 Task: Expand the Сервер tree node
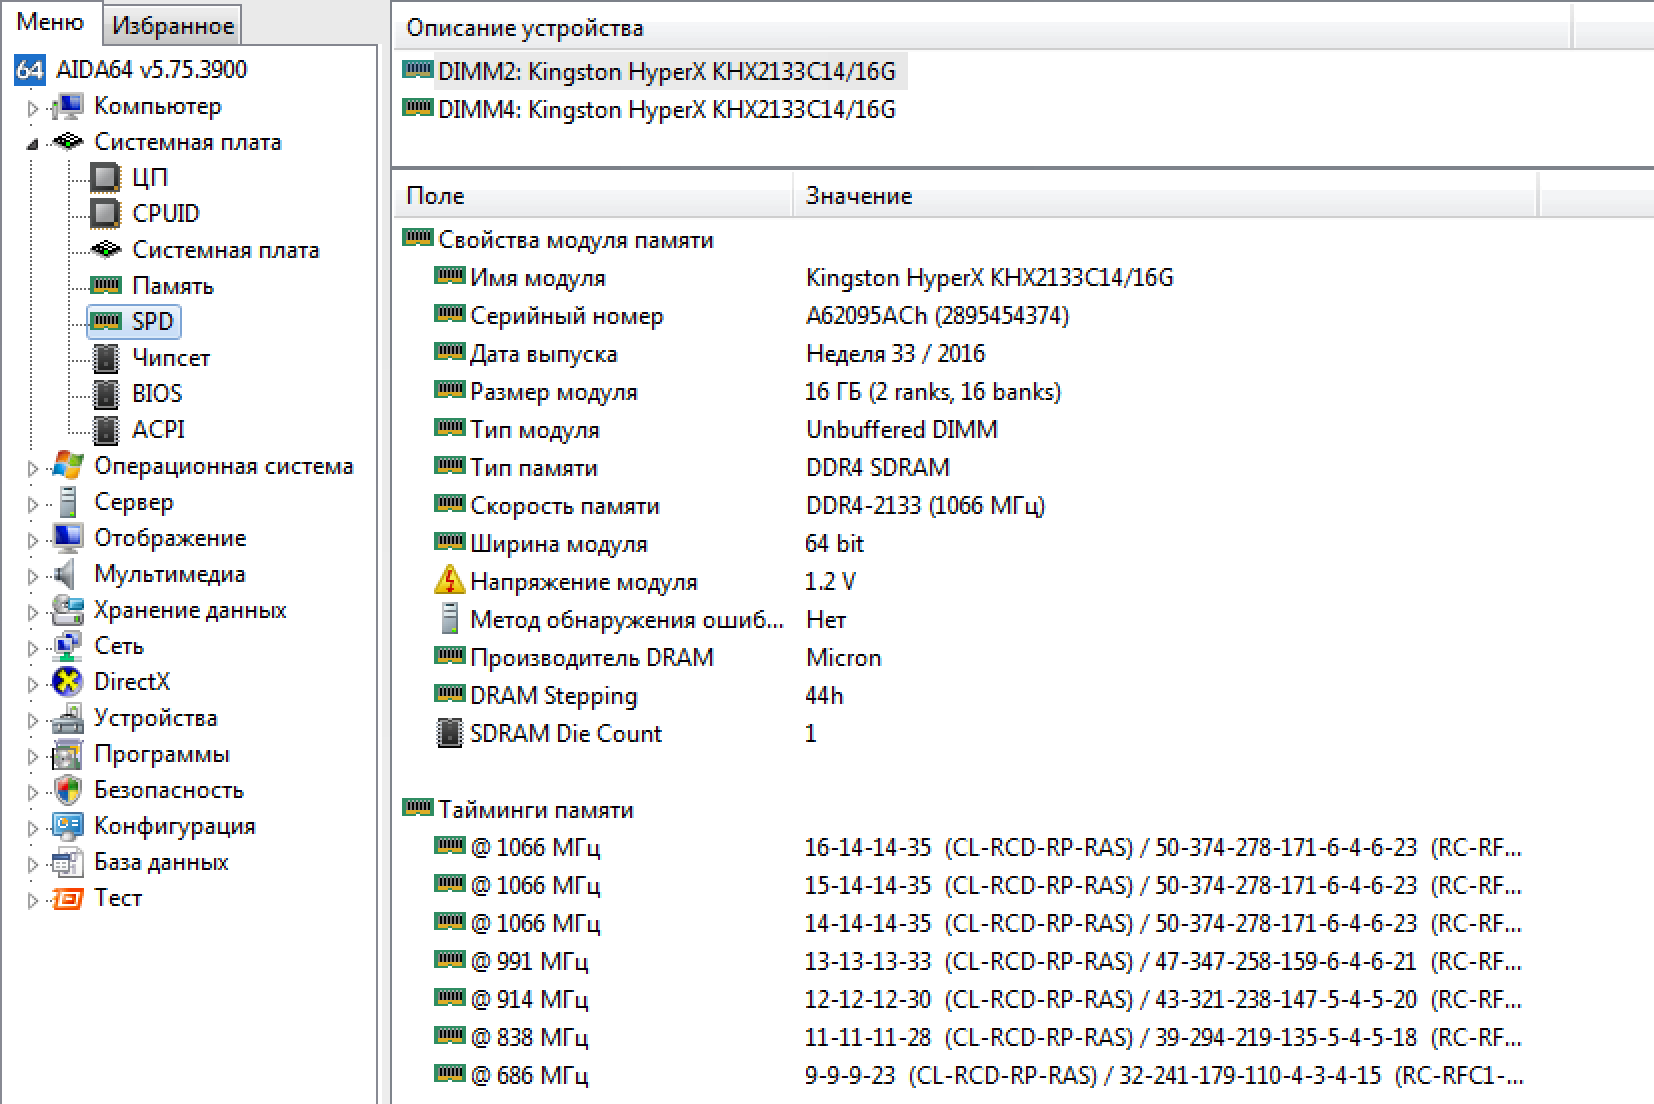tap(32, 504)
